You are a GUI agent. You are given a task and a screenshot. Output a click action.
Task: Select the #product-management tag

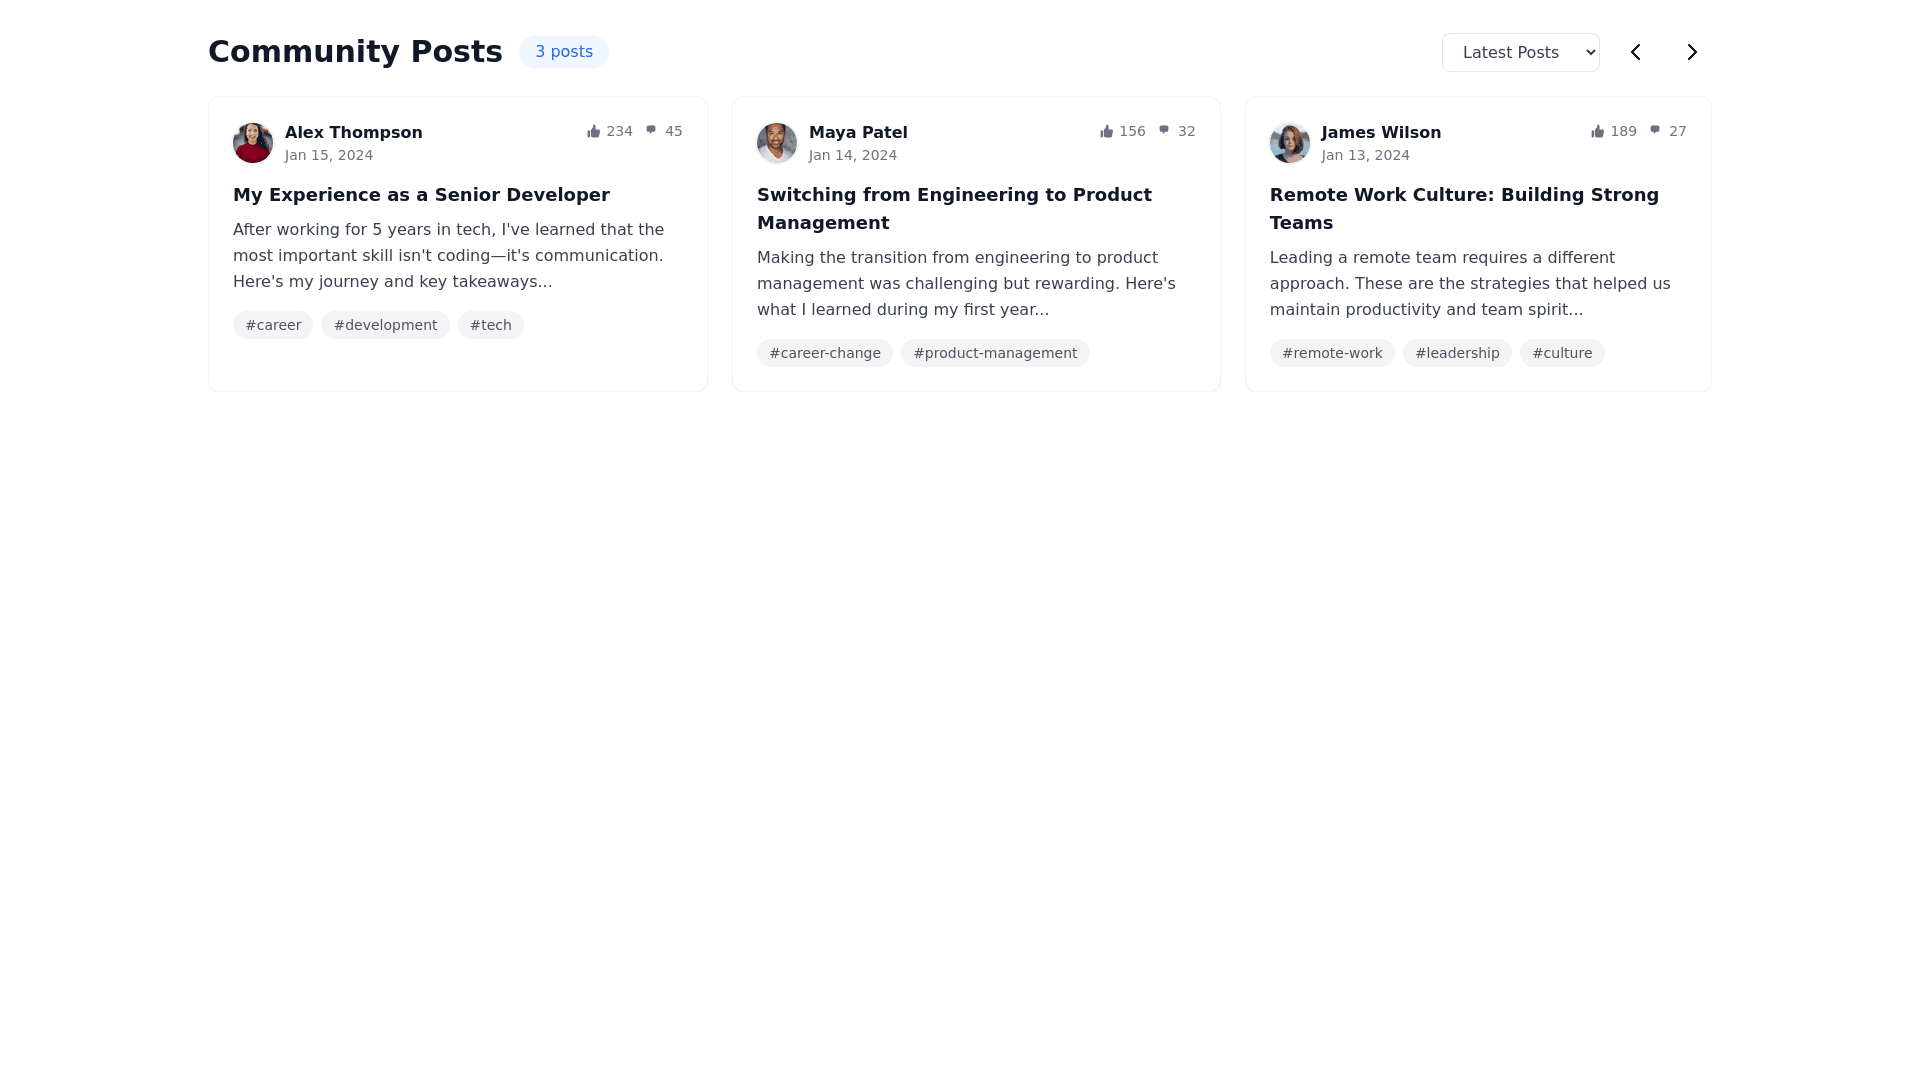click(x=995, y=353)
